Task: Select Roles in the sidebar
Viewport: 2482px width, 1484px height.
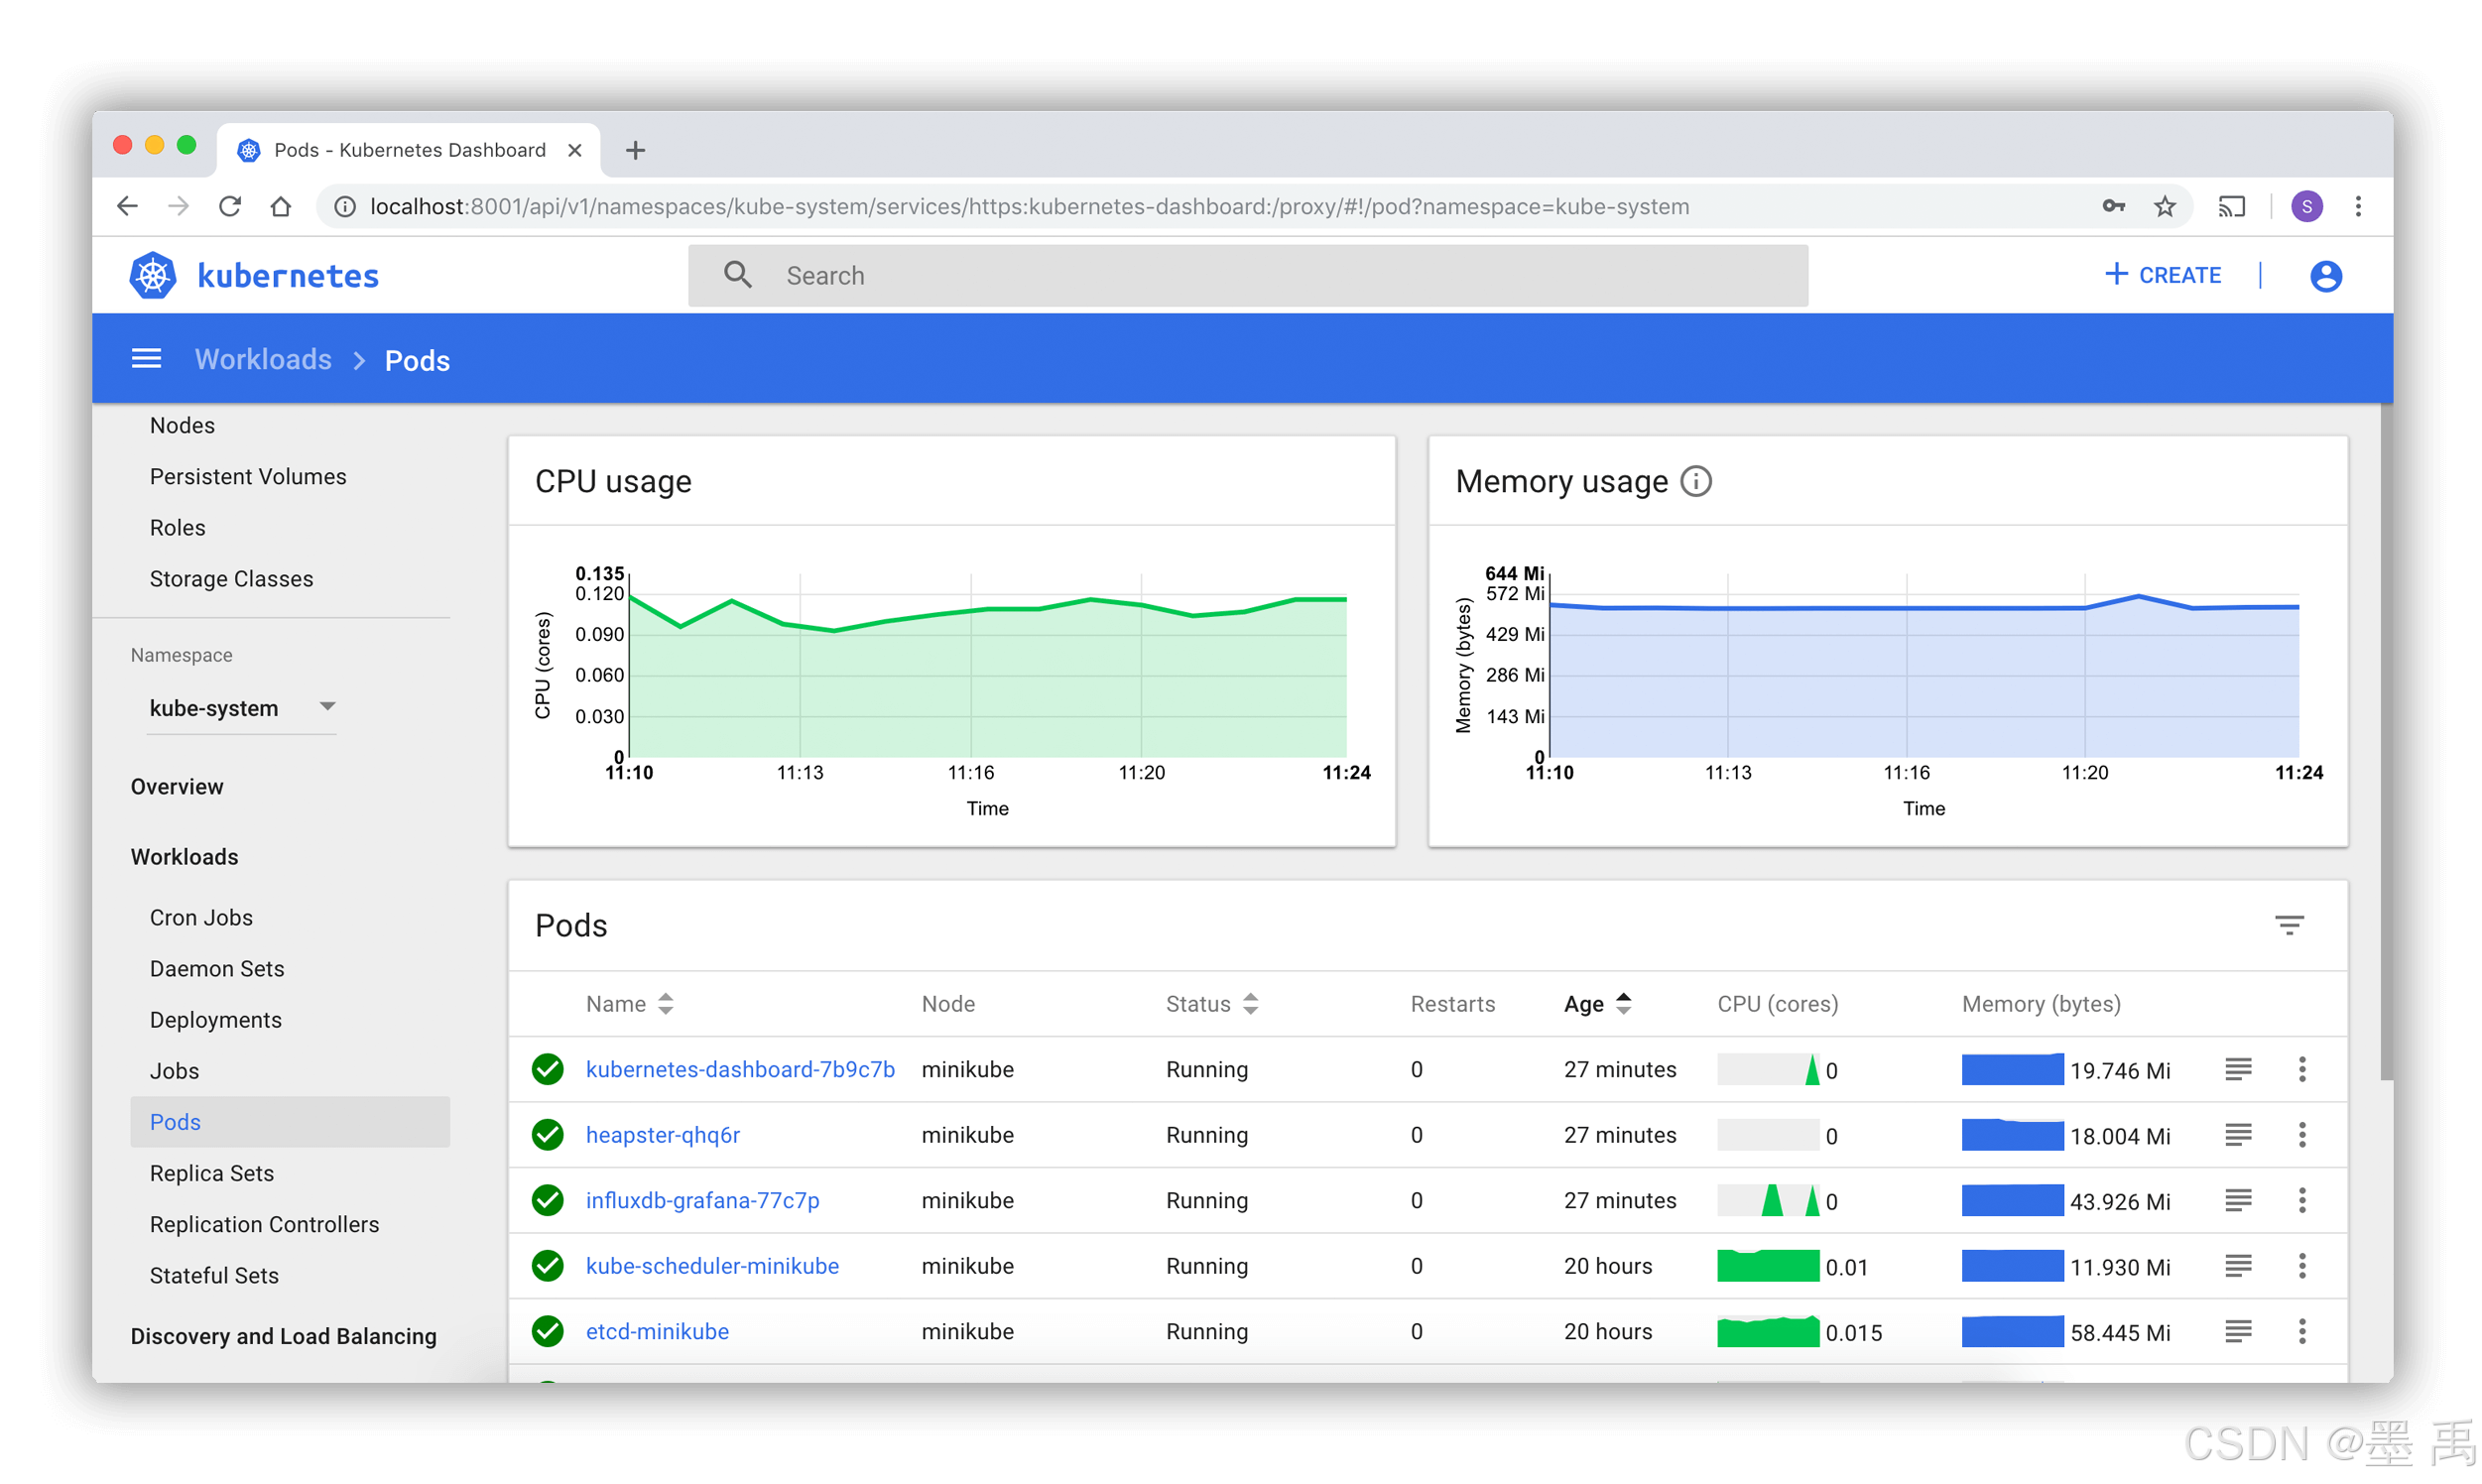Action: [178, 528]
